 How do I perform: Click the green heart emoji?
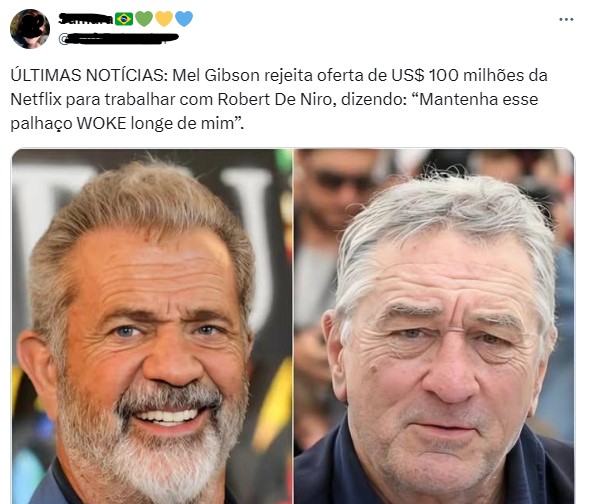pyautogui.click(x=144, y=19)
